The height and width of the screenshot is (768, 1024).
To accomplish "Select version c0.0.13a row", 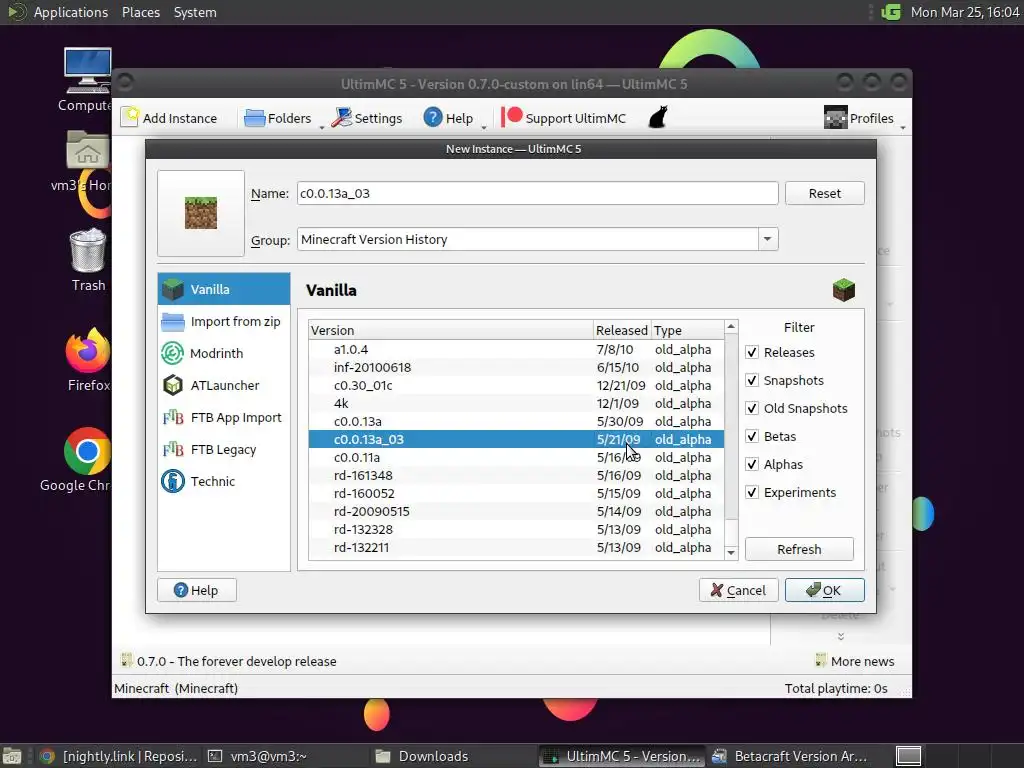I will pyautogui.click(x=516, y=421).
